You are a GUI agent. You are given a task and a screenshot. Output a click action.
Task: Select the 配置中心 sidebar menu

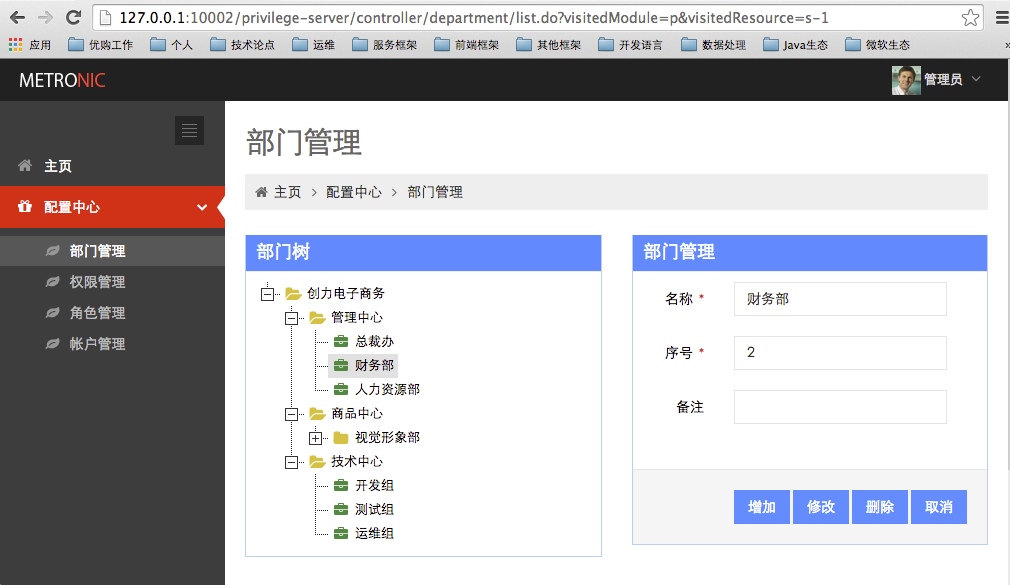click(112, 207)
